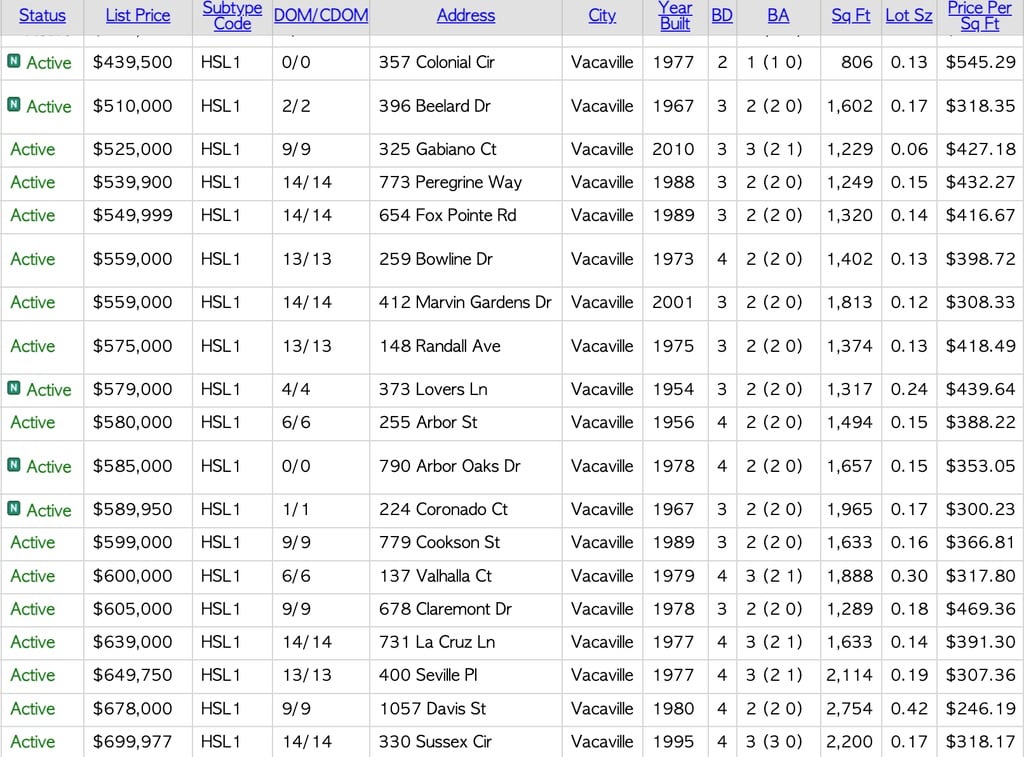Sort by the BD bedrooms header
Image resolution: width=1024 pixels, height=757 pixels.
point(721,15)
